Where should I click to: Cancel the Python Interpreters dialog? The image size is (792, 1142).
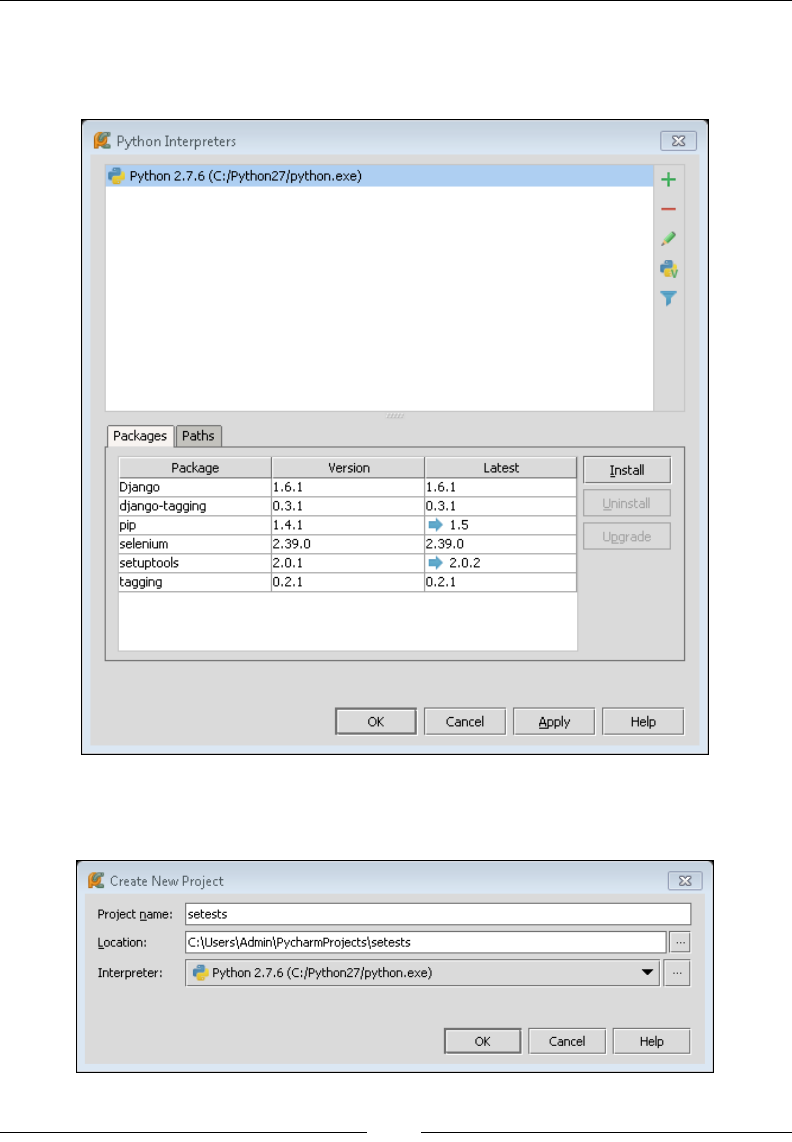(465, 722)
